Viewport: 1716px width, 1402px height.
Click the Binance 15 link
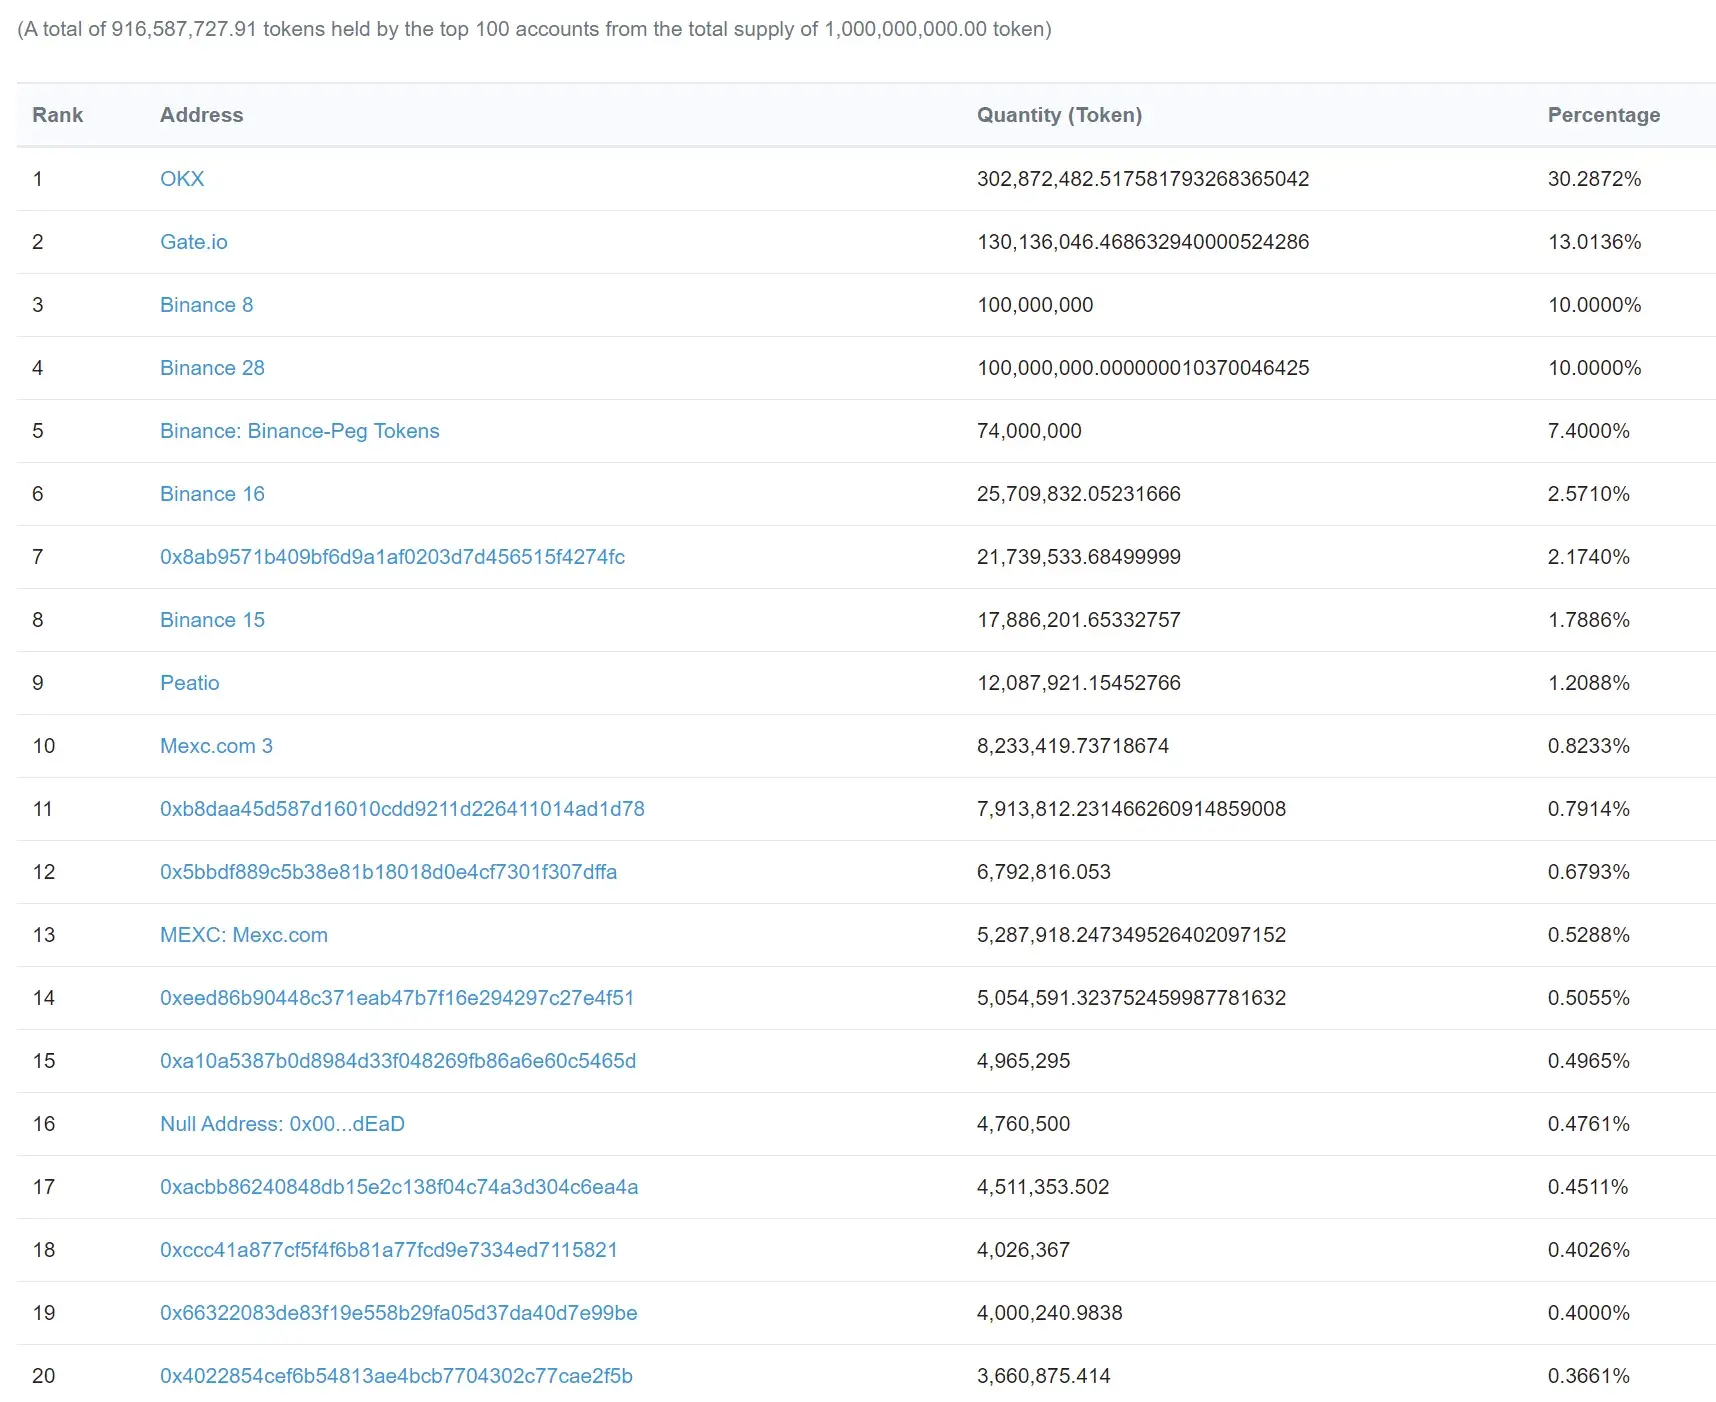tap(212, 620)
